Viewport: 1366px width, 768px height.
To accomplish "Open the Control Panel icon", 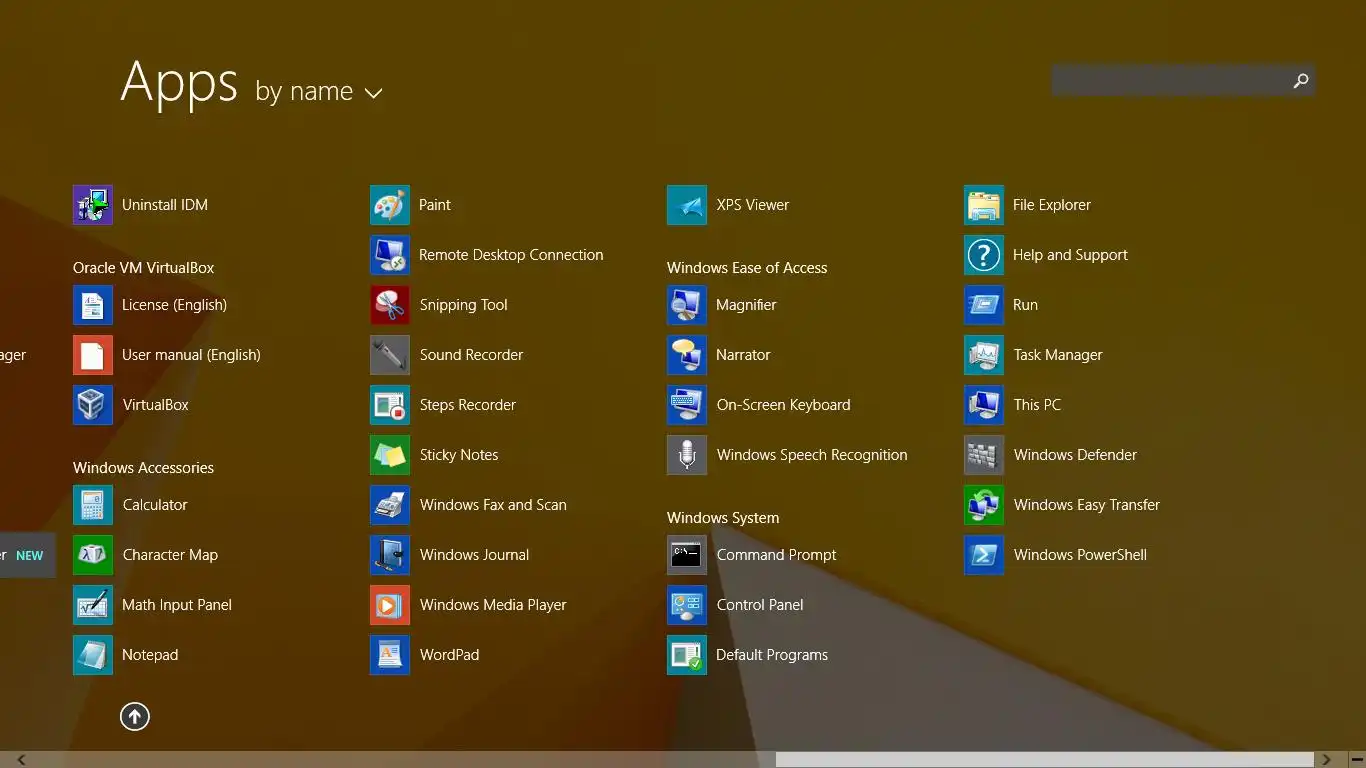I will (687, 605).
